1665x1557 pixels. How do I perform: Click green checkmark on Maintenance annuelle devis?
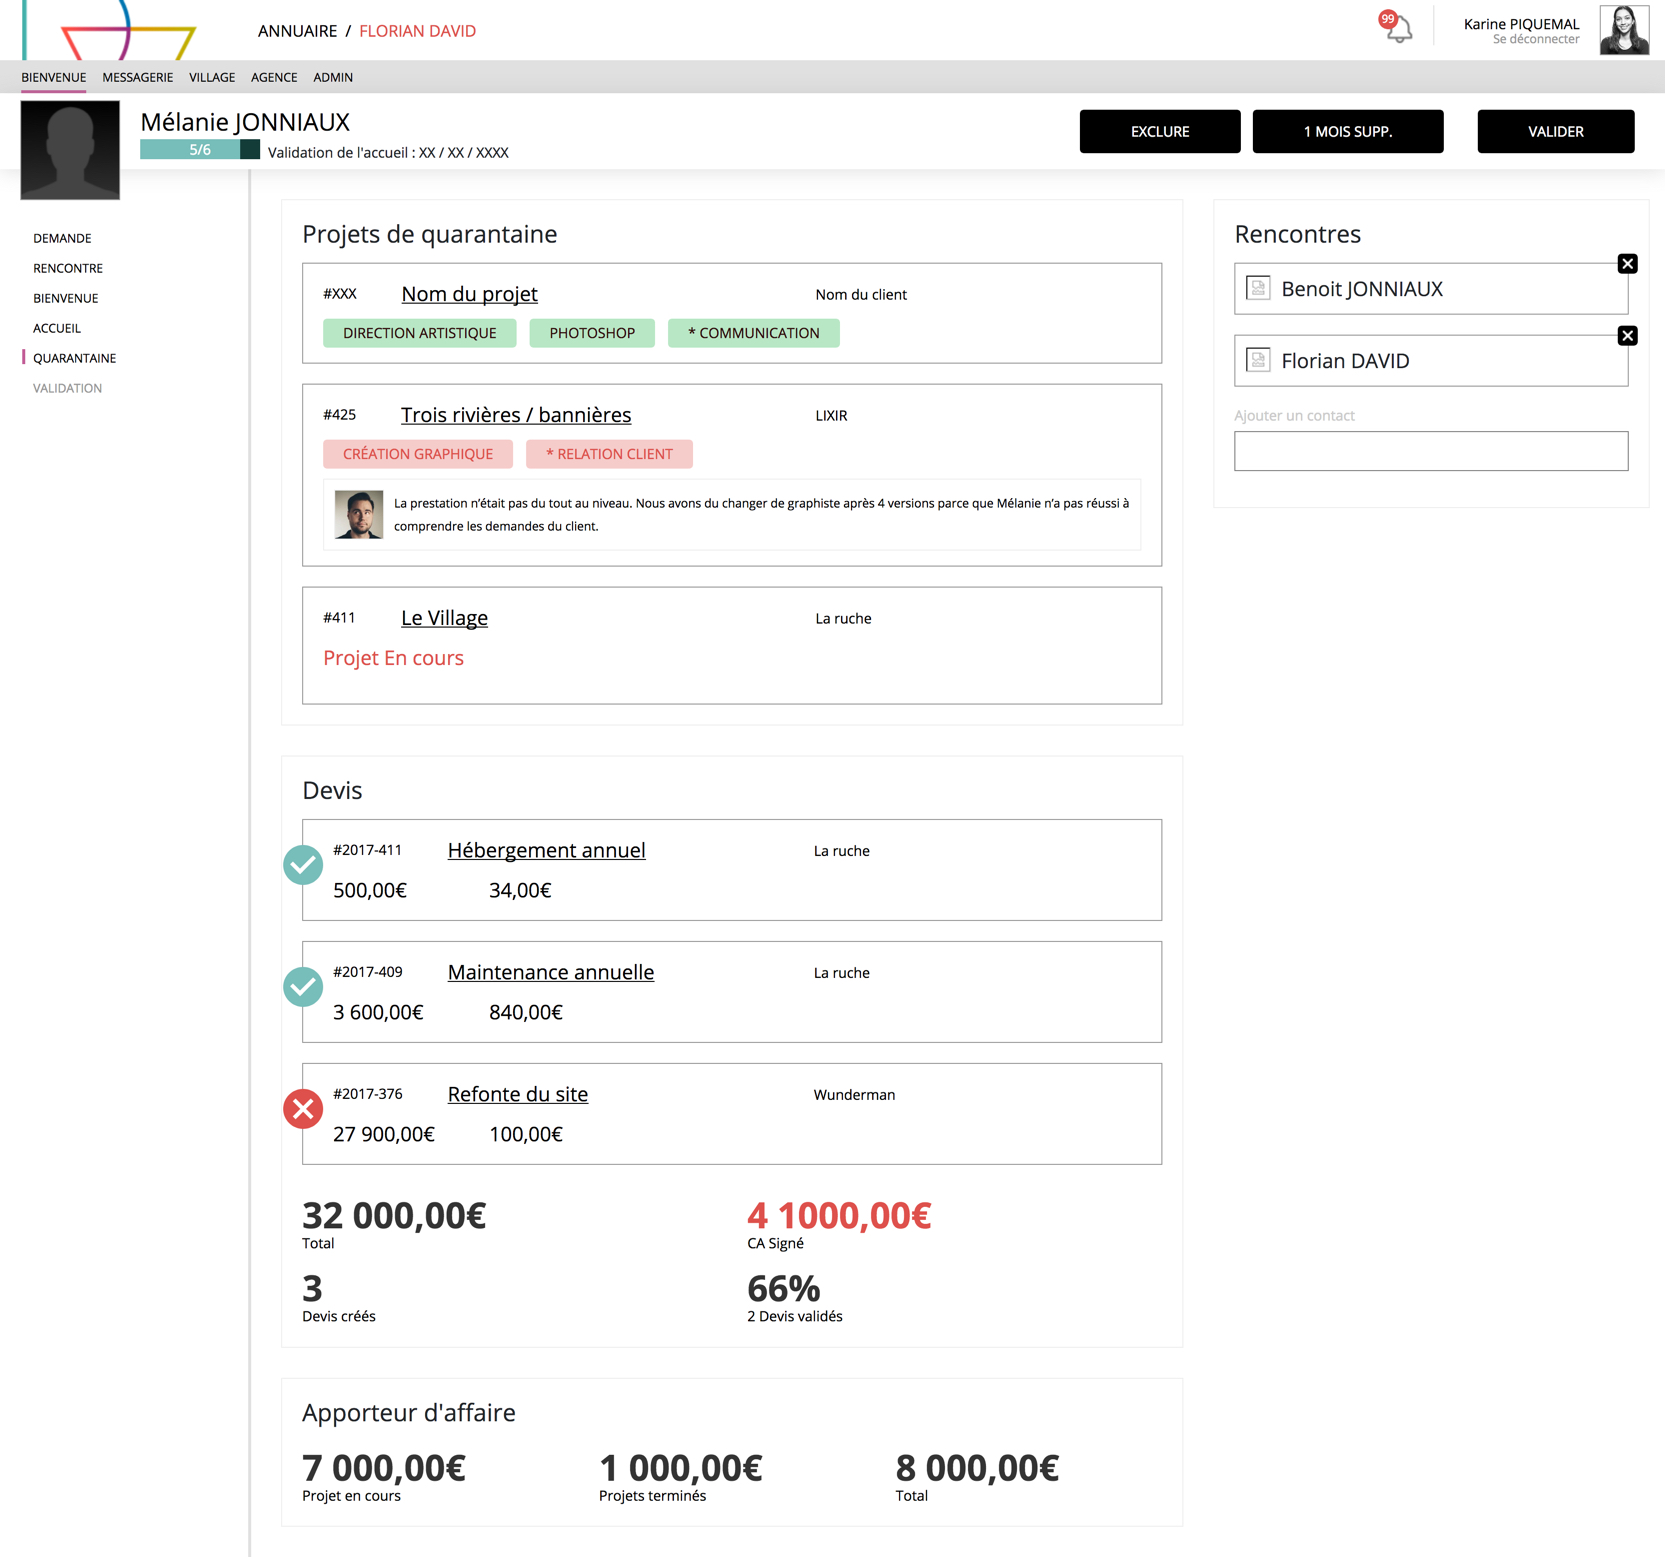click(303, 987)
